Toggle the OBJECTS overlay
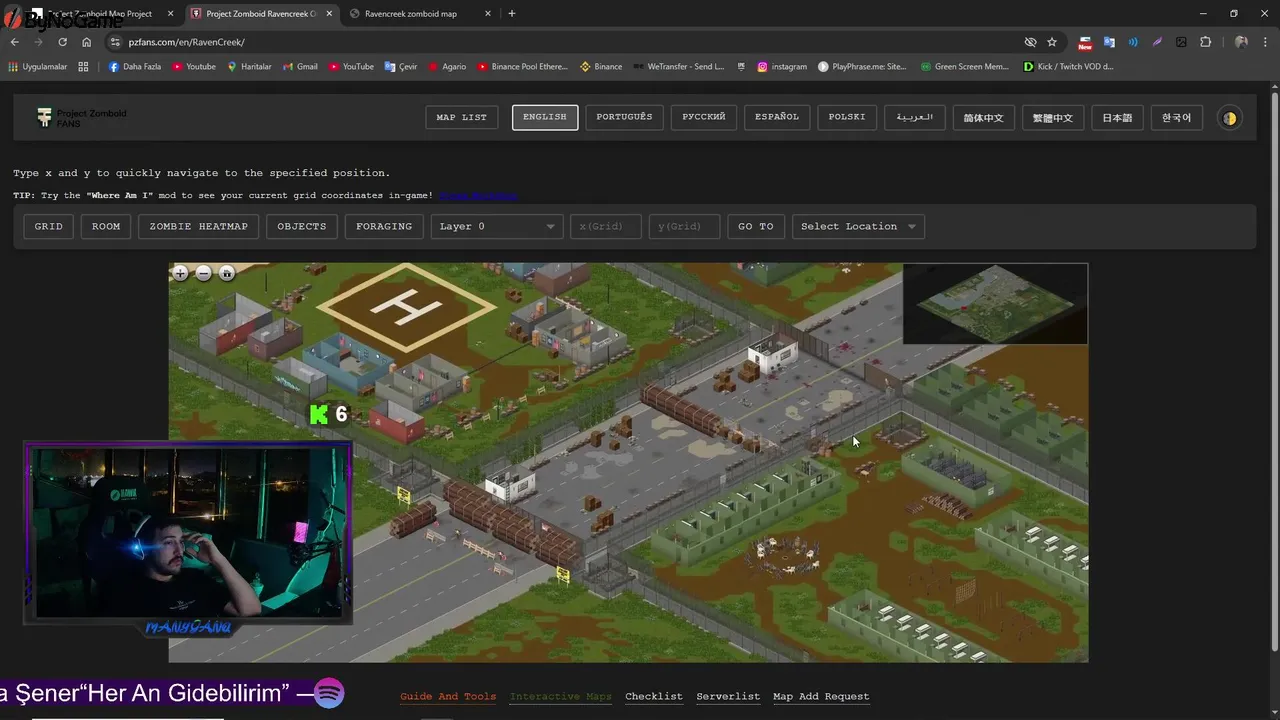Image resolution: width=1280 pixels, height=720 pixels. (x=302, y=227)
